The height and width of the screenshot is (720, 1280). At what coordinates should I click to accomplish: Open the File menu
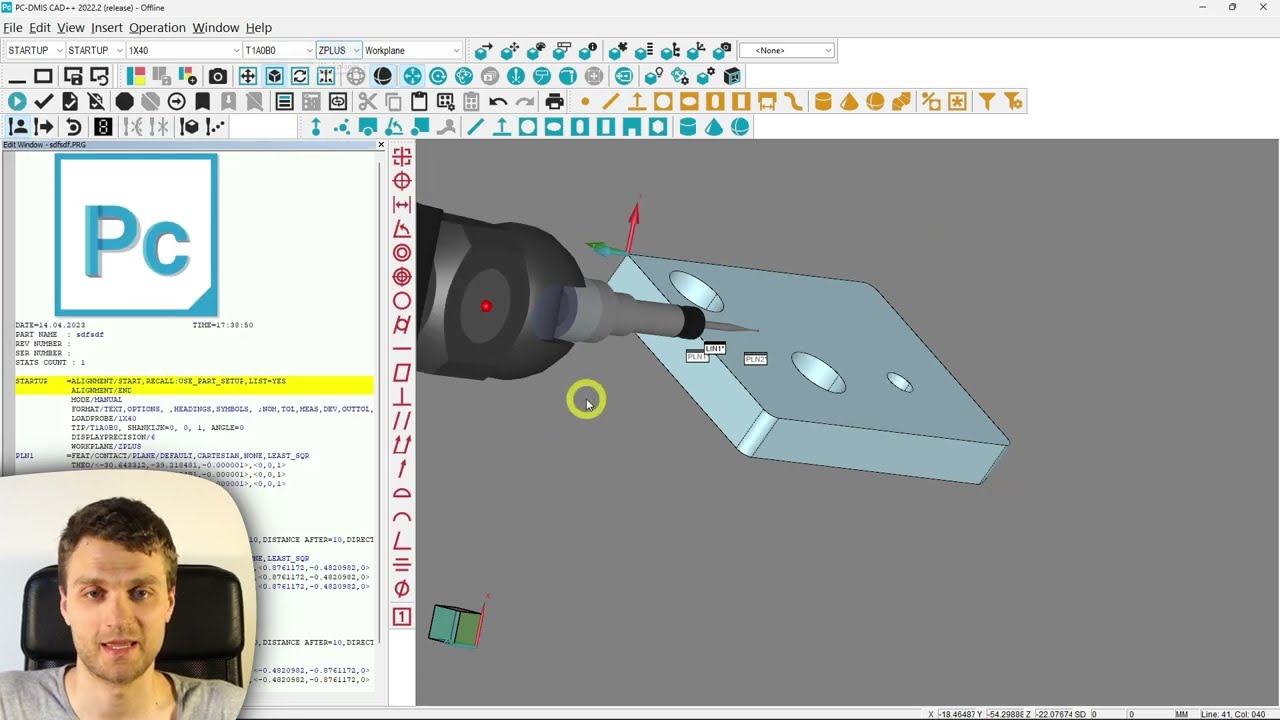point(12,28)
